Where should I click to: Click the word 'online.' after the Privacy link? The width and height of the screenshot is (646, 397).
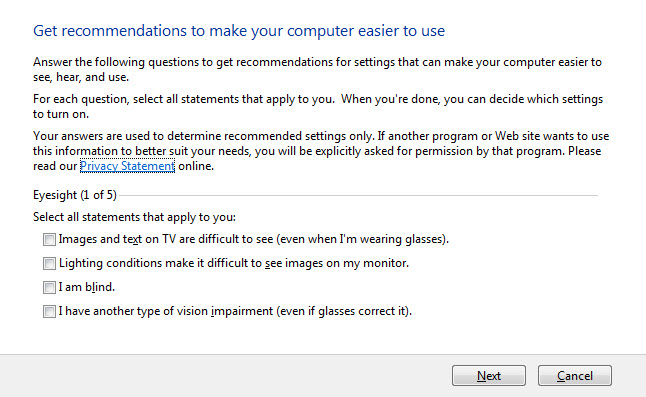196,166
